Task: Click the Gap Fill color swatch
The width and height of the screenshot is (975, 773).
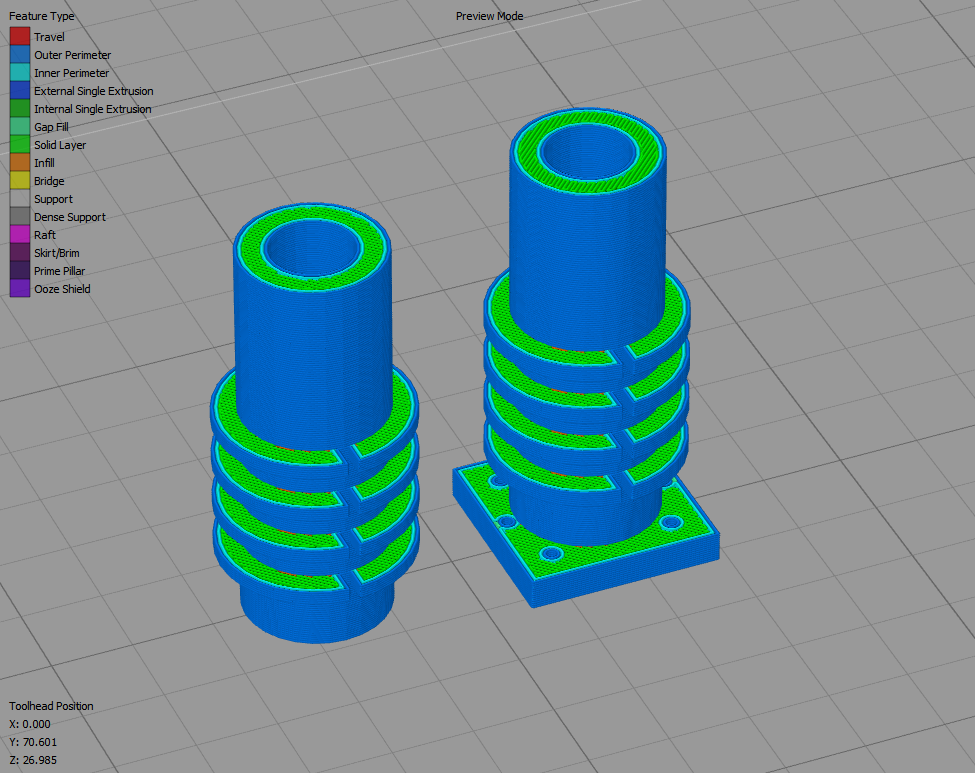Action: click(x=20, y=127)
